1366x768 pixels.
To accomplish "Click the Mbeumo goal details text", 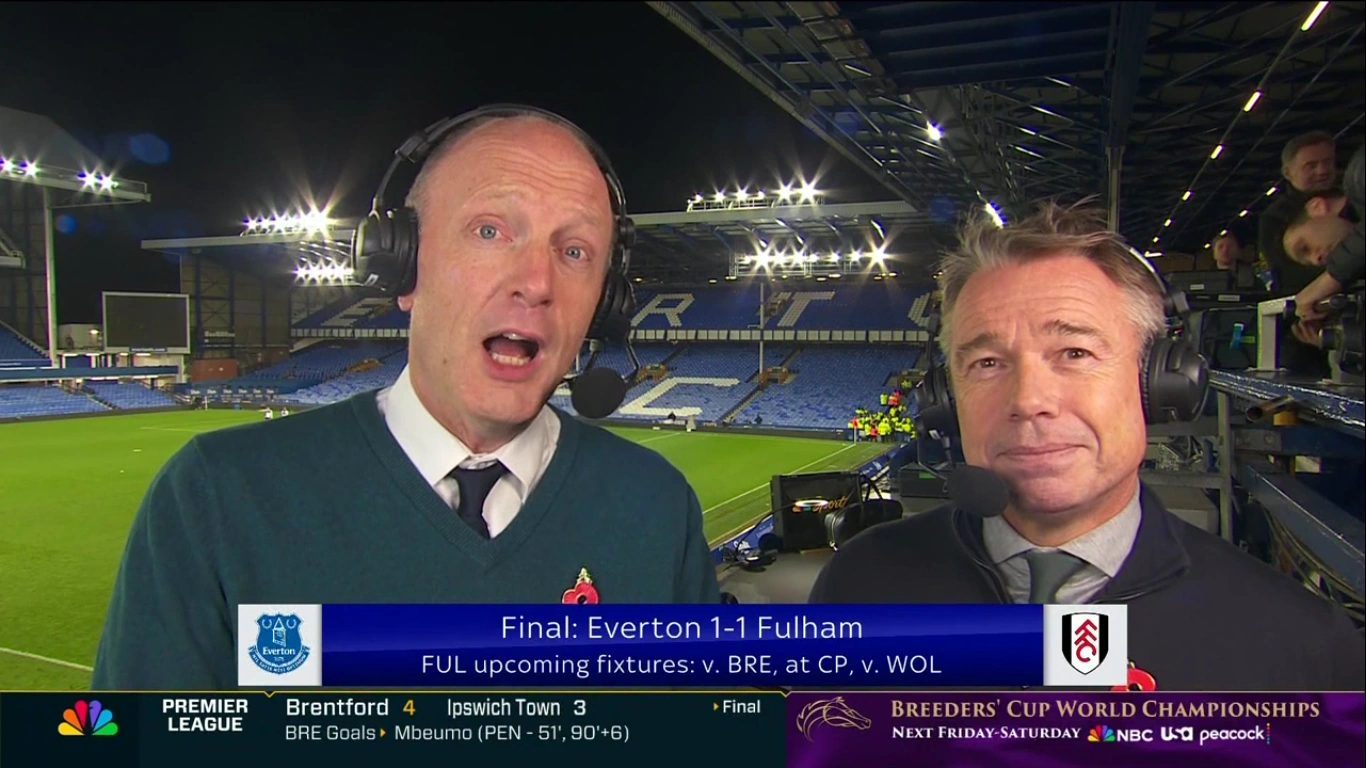I will coord(511,733).
